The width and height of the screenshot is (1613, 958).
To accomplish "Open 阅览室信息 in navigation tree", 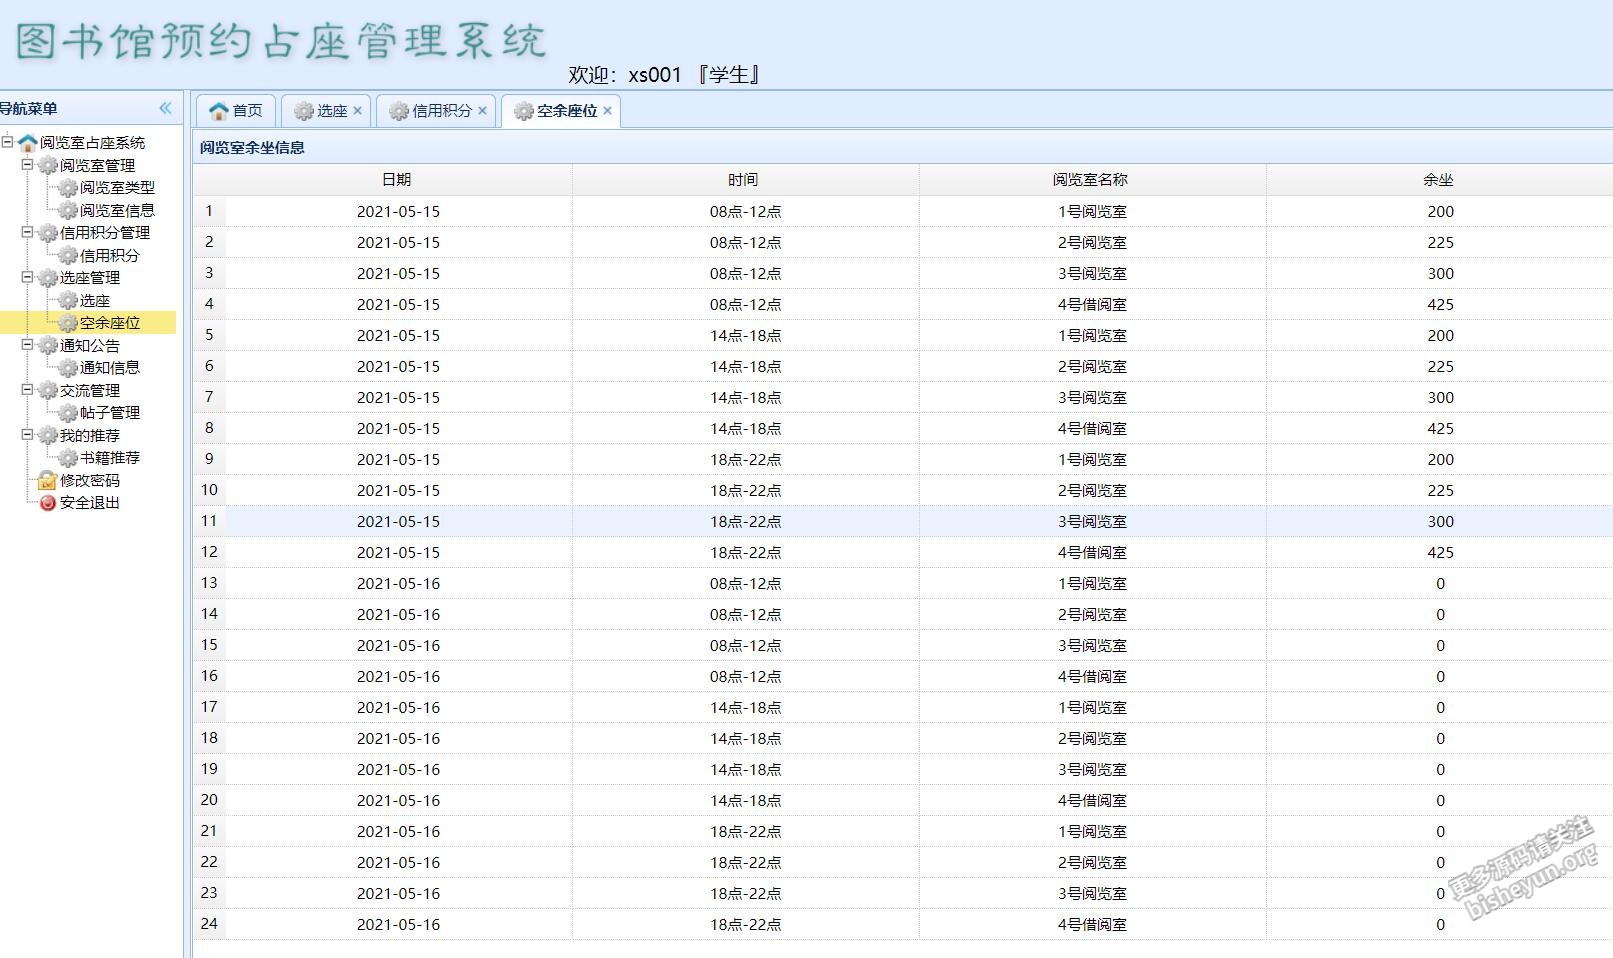I will tap(117, 210).
